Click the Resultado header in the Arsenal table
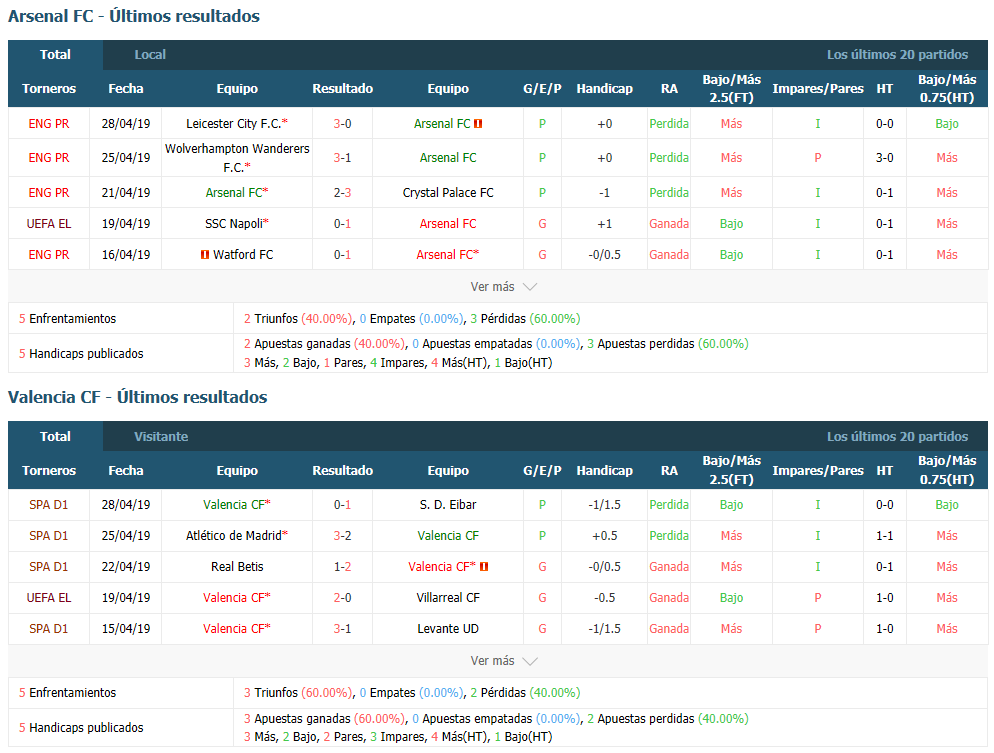Screen dimensions: 994x753 click(x=342, y=89)
